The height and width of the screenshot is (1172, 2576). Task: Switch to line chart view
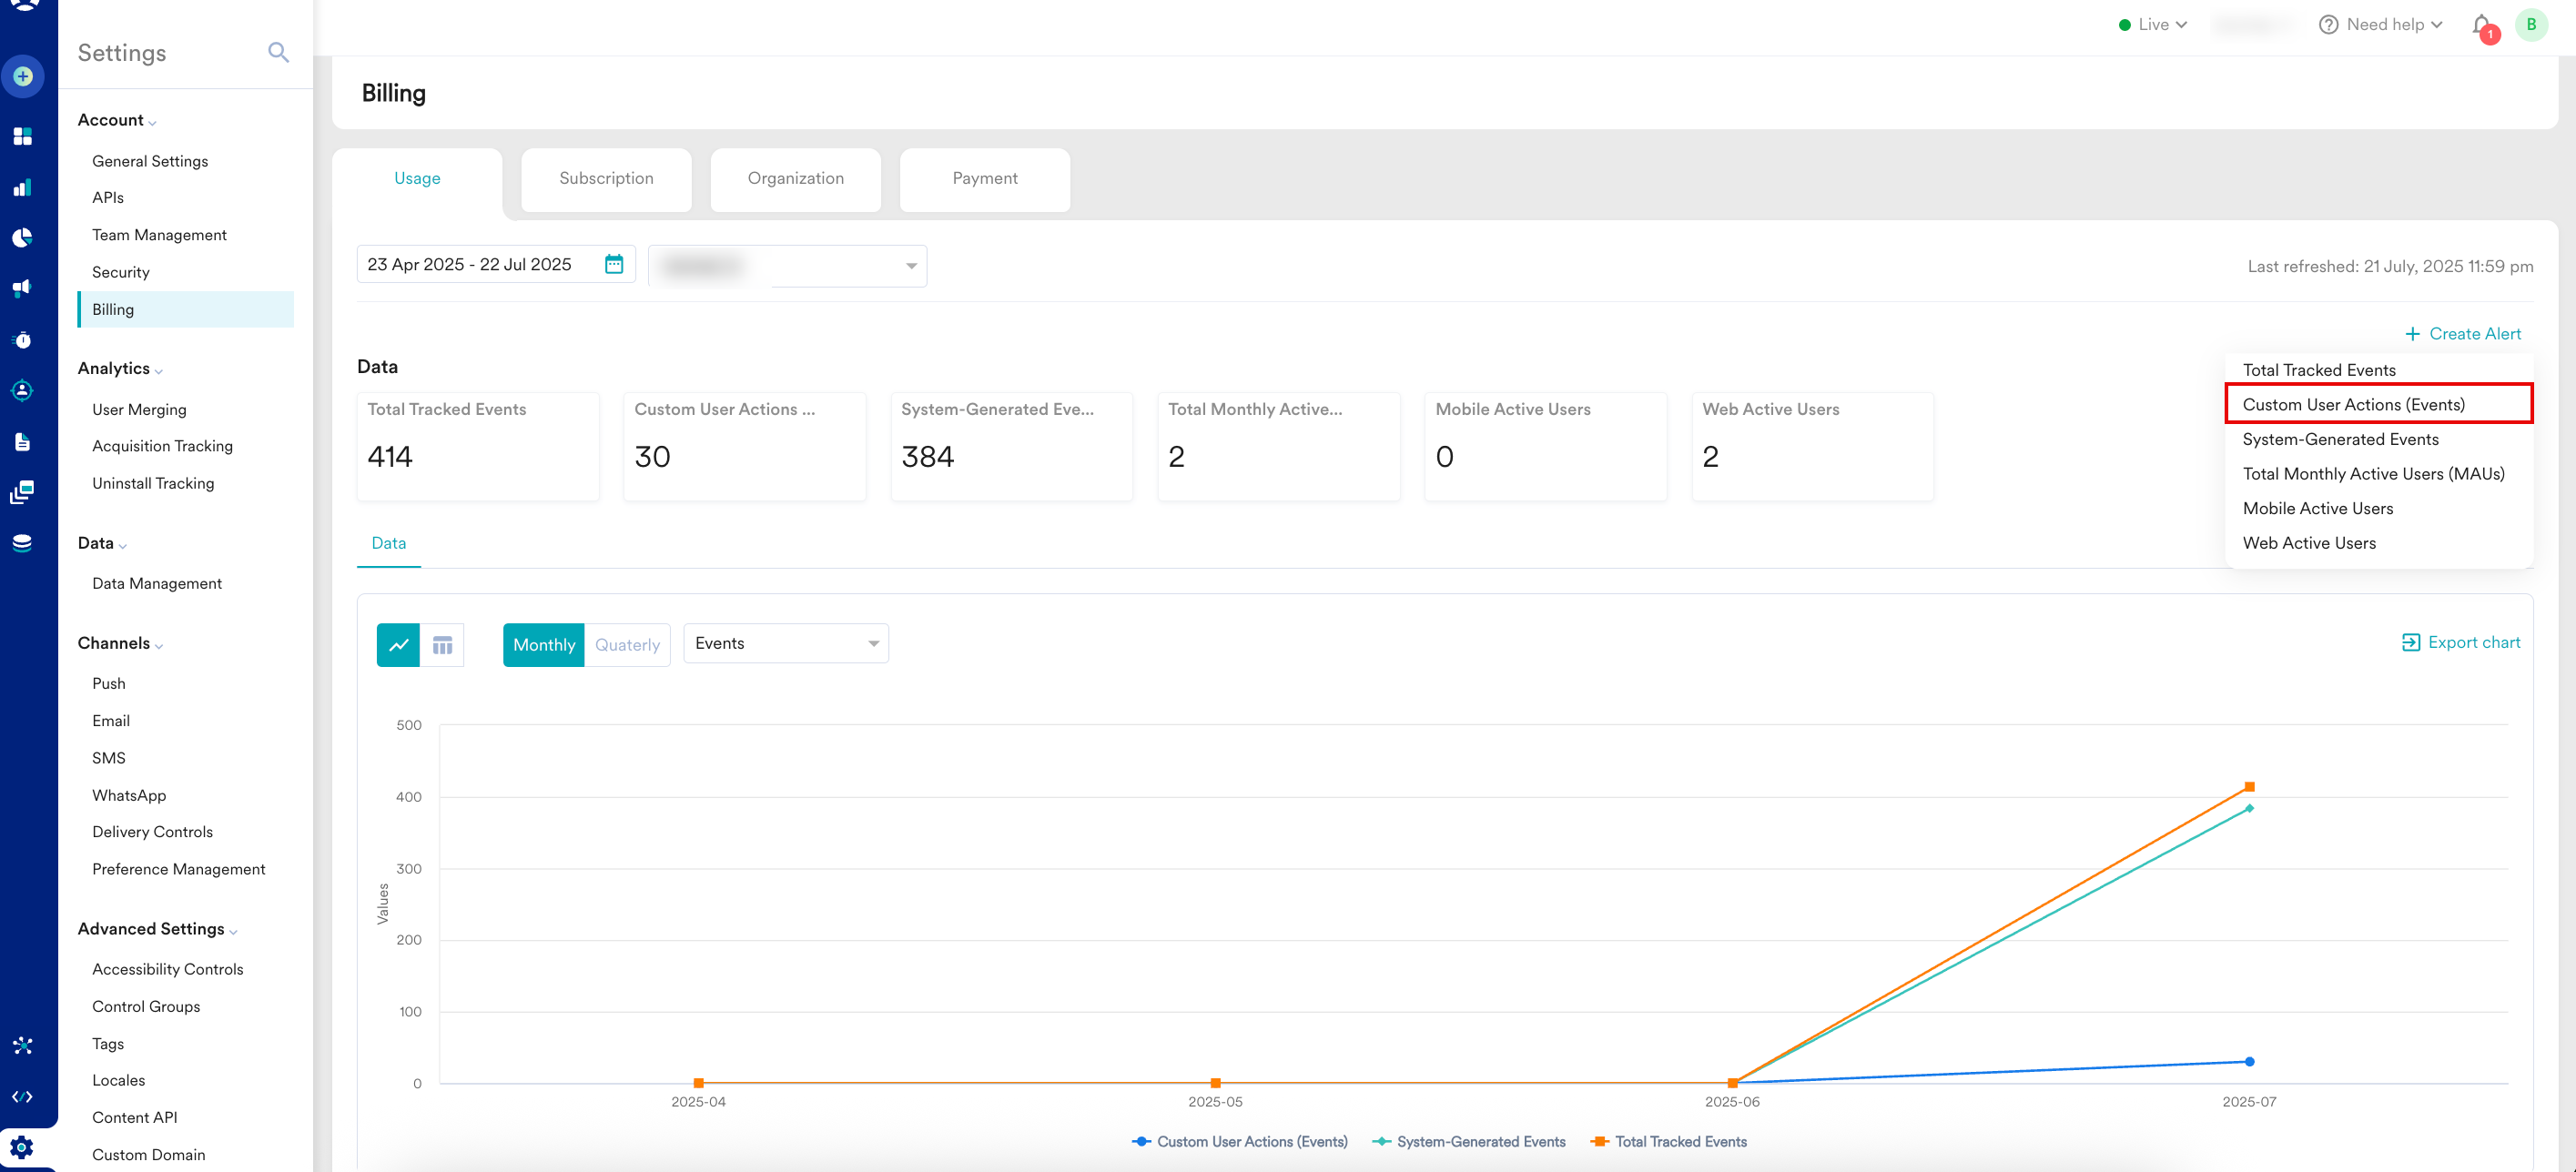coord(398,645)
